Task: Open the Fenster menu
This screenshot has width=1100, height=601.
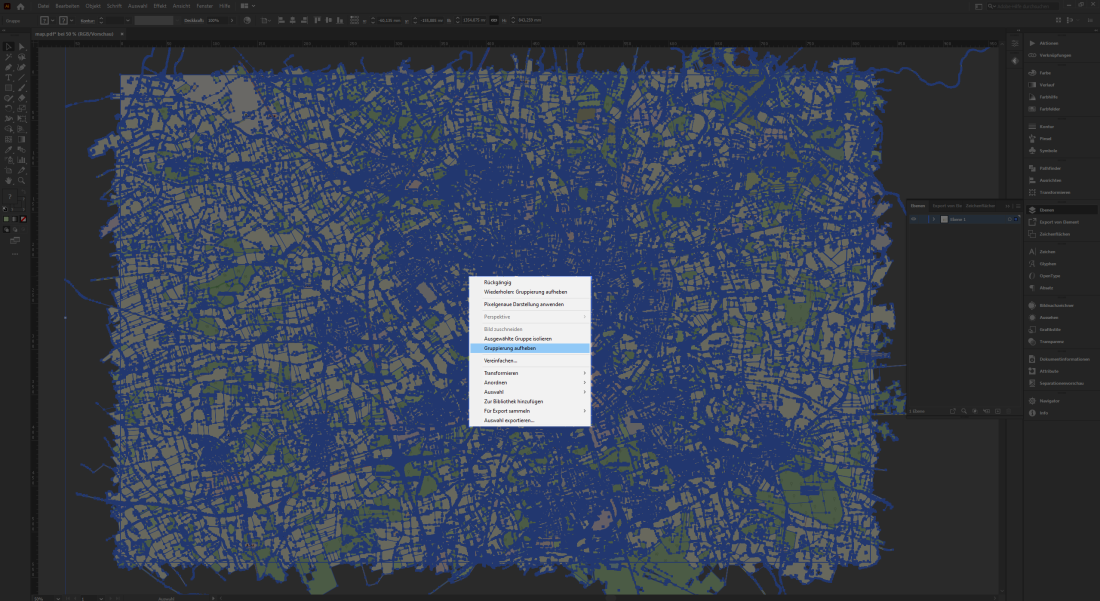Action: pyautogui.click(x=204, y=6)
